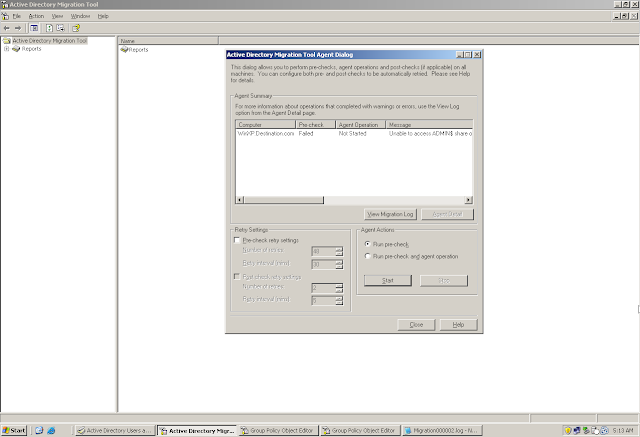This screenshot has width=640, height=437.
Task: Go forward with the toolbar Forward arrow
Action: (18, 28)
